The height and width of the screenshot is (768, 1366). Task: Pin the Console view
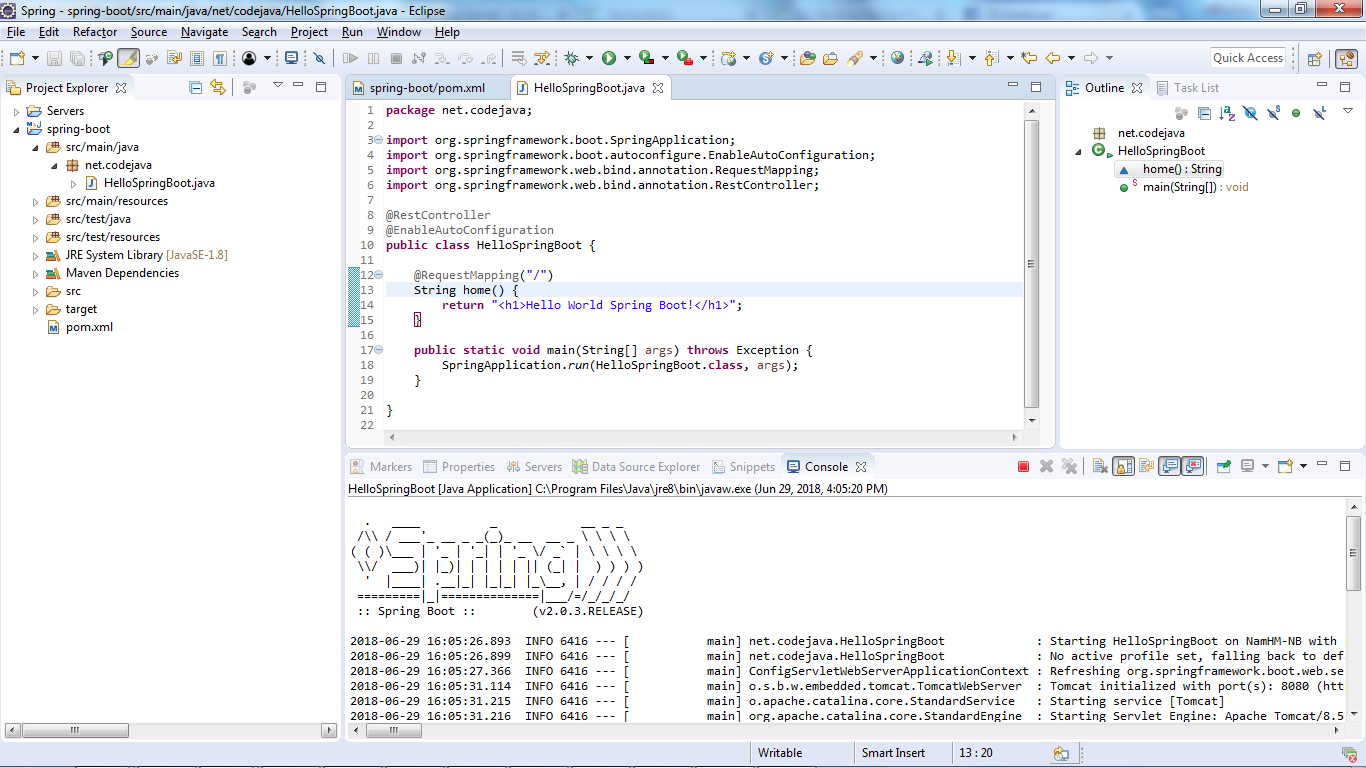(x=1223, y=466)
